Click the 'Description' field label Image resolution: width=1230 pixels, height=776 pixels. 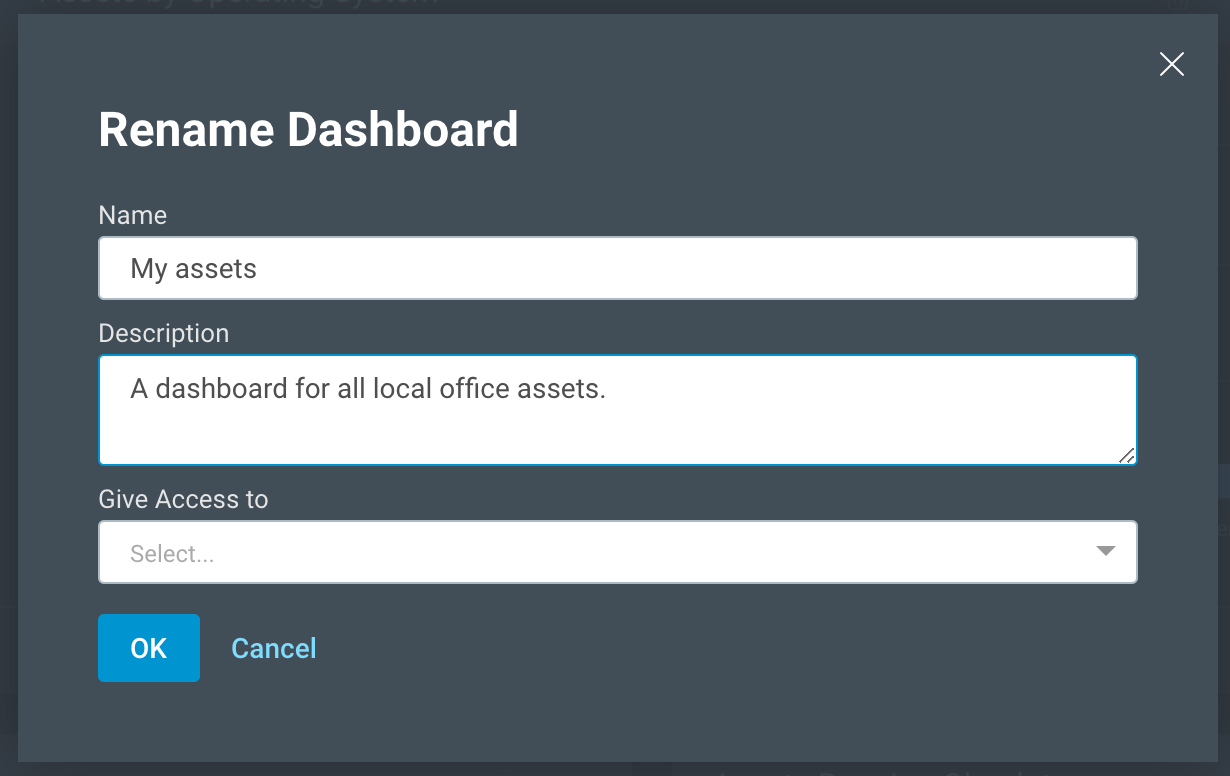(x=164, y=333)
